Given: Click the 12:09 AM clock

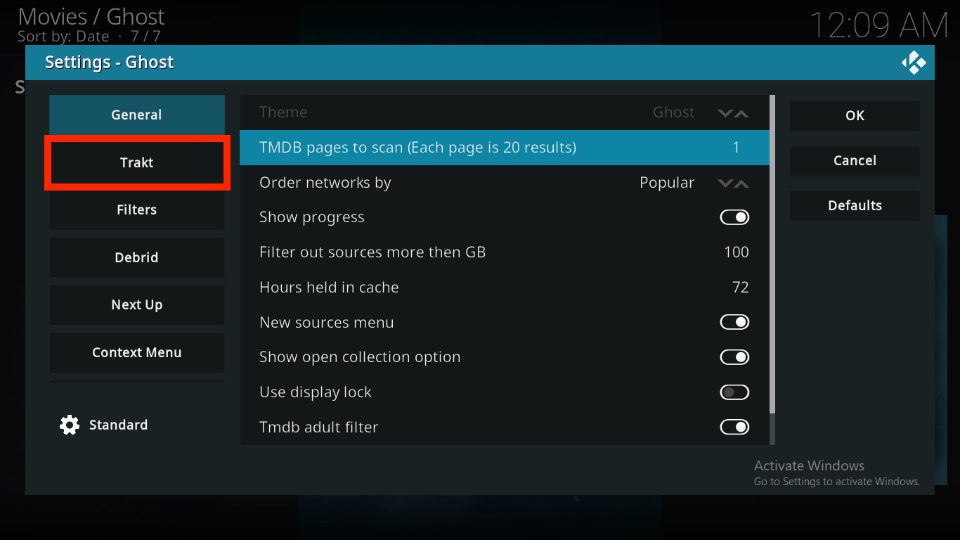Looking at the screenshot, I should point(879,26).
